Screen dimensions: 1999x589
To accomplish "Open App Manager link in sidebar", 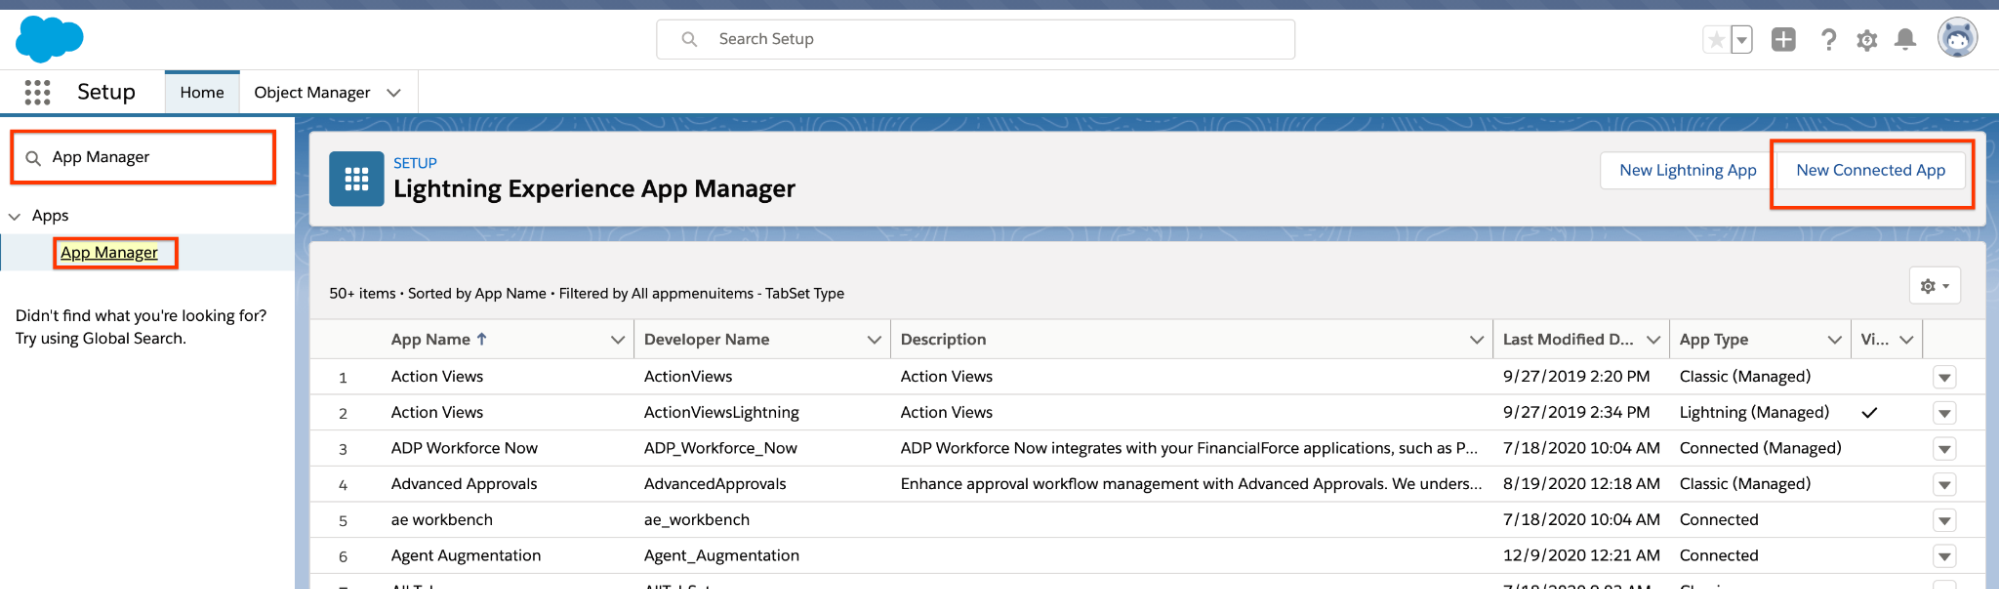I will (109, 253).
